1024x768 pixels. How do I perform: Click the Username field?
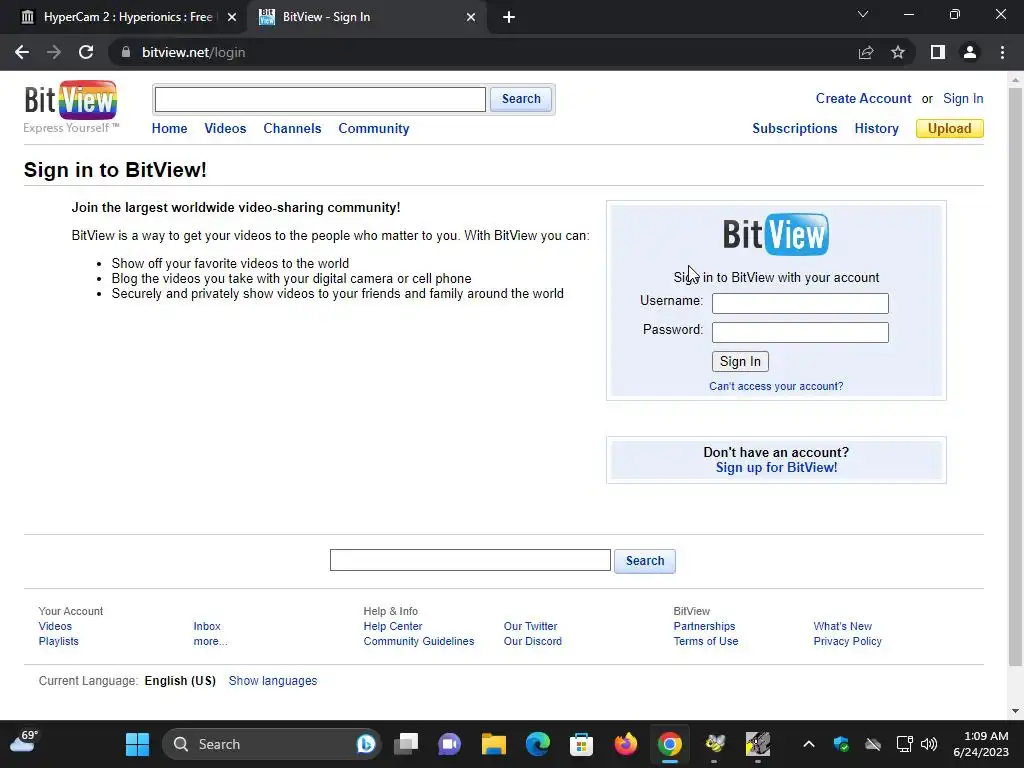[800, 303]
